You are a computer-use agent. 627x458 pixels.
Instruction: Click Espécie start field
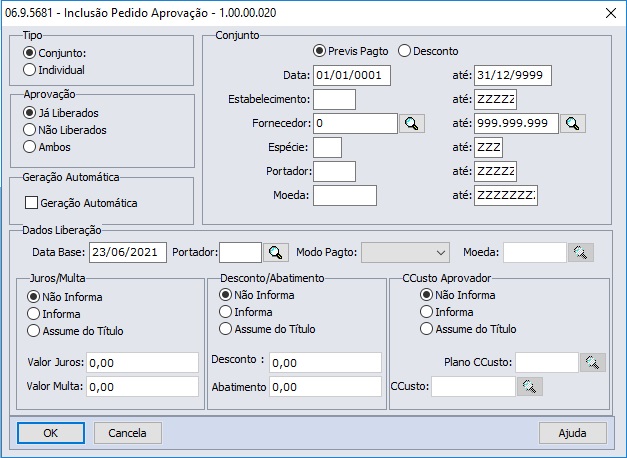[x=327, y=148]
